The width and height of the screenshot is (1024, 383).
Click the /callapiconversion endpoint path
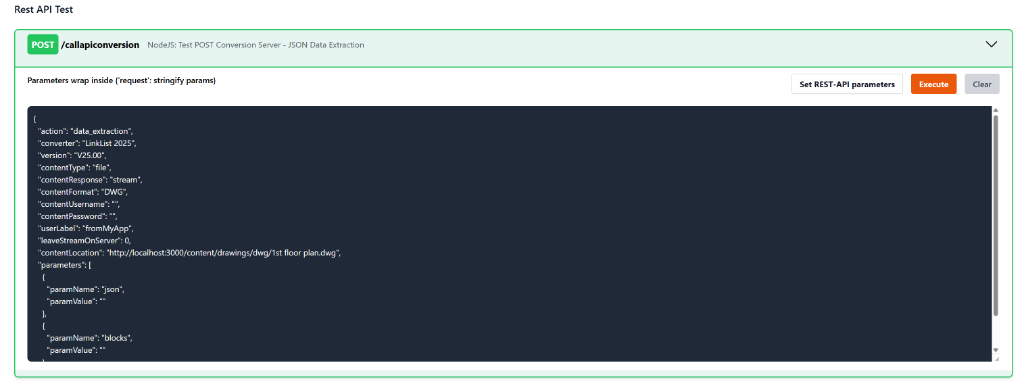100,45
